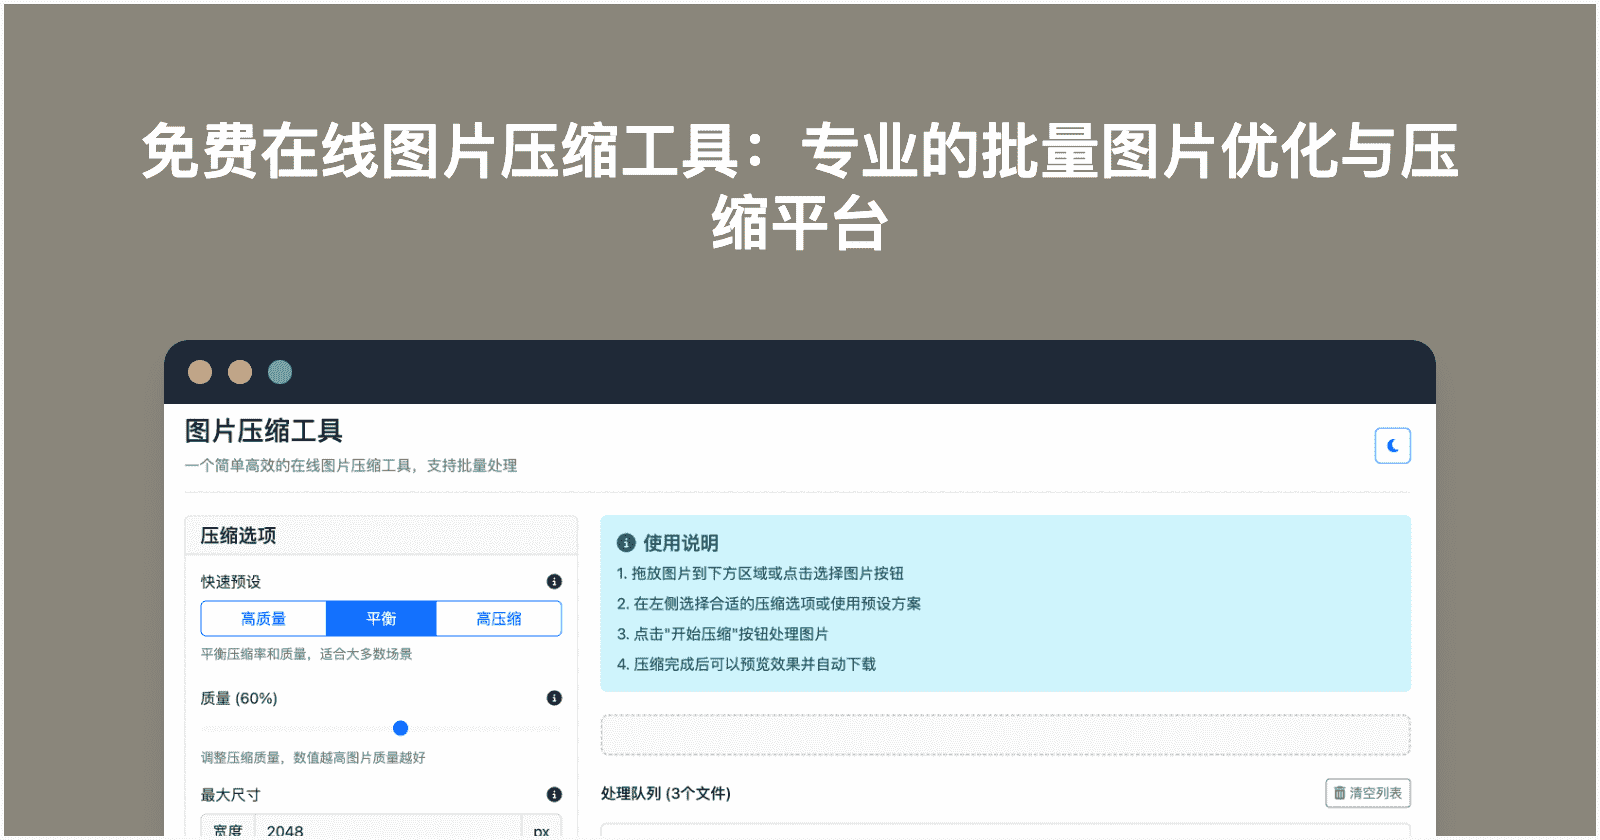Viewport: 1600px width, 840px height.
Task: Click the 处理队列 (3个文件) label
Action: pyautogui.click(x=666, y=793)
